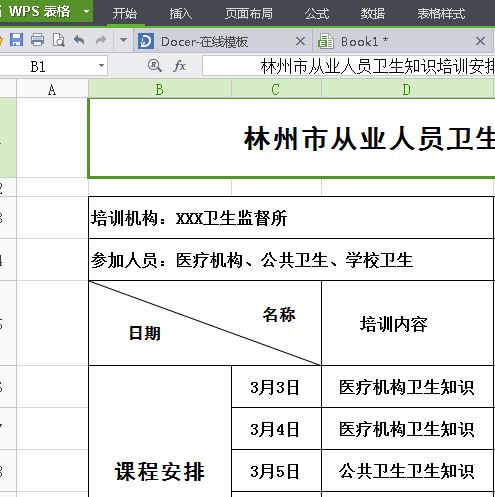
Task: Click the formula bar input field
Action: point(348,66)
